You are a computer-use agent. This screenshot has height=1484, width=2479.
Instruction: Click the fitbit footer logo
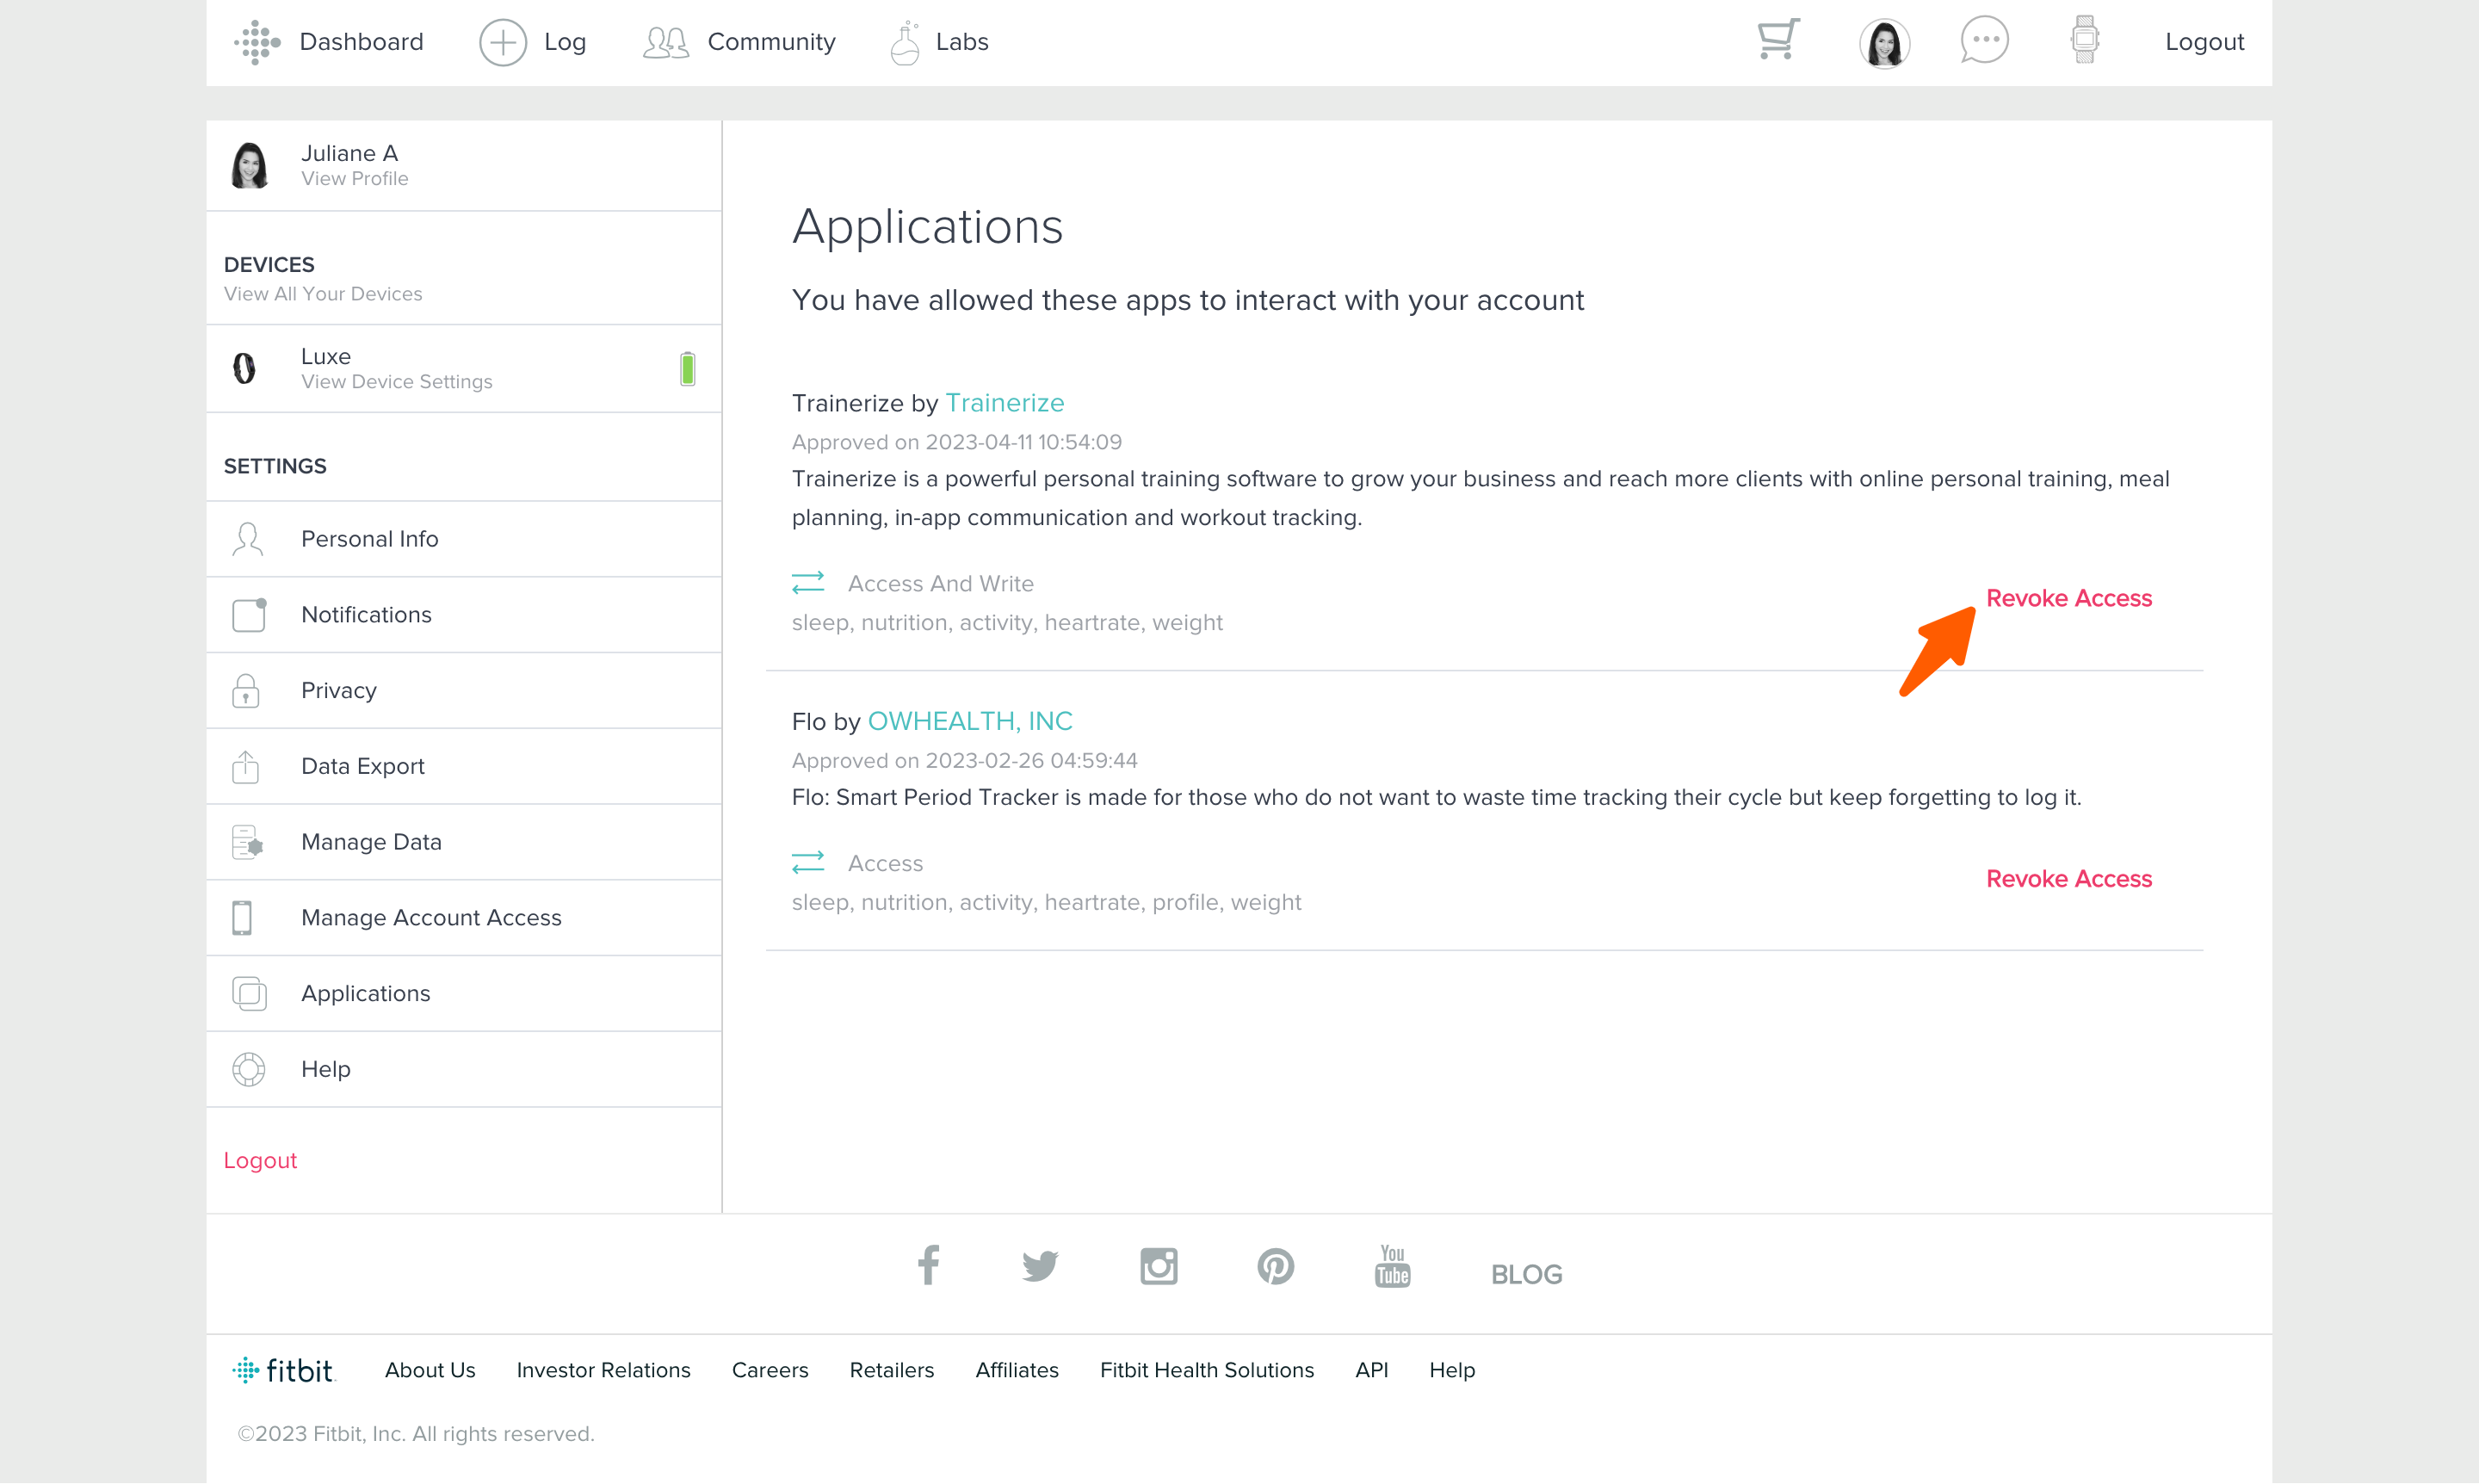[x=283, y=1370]
